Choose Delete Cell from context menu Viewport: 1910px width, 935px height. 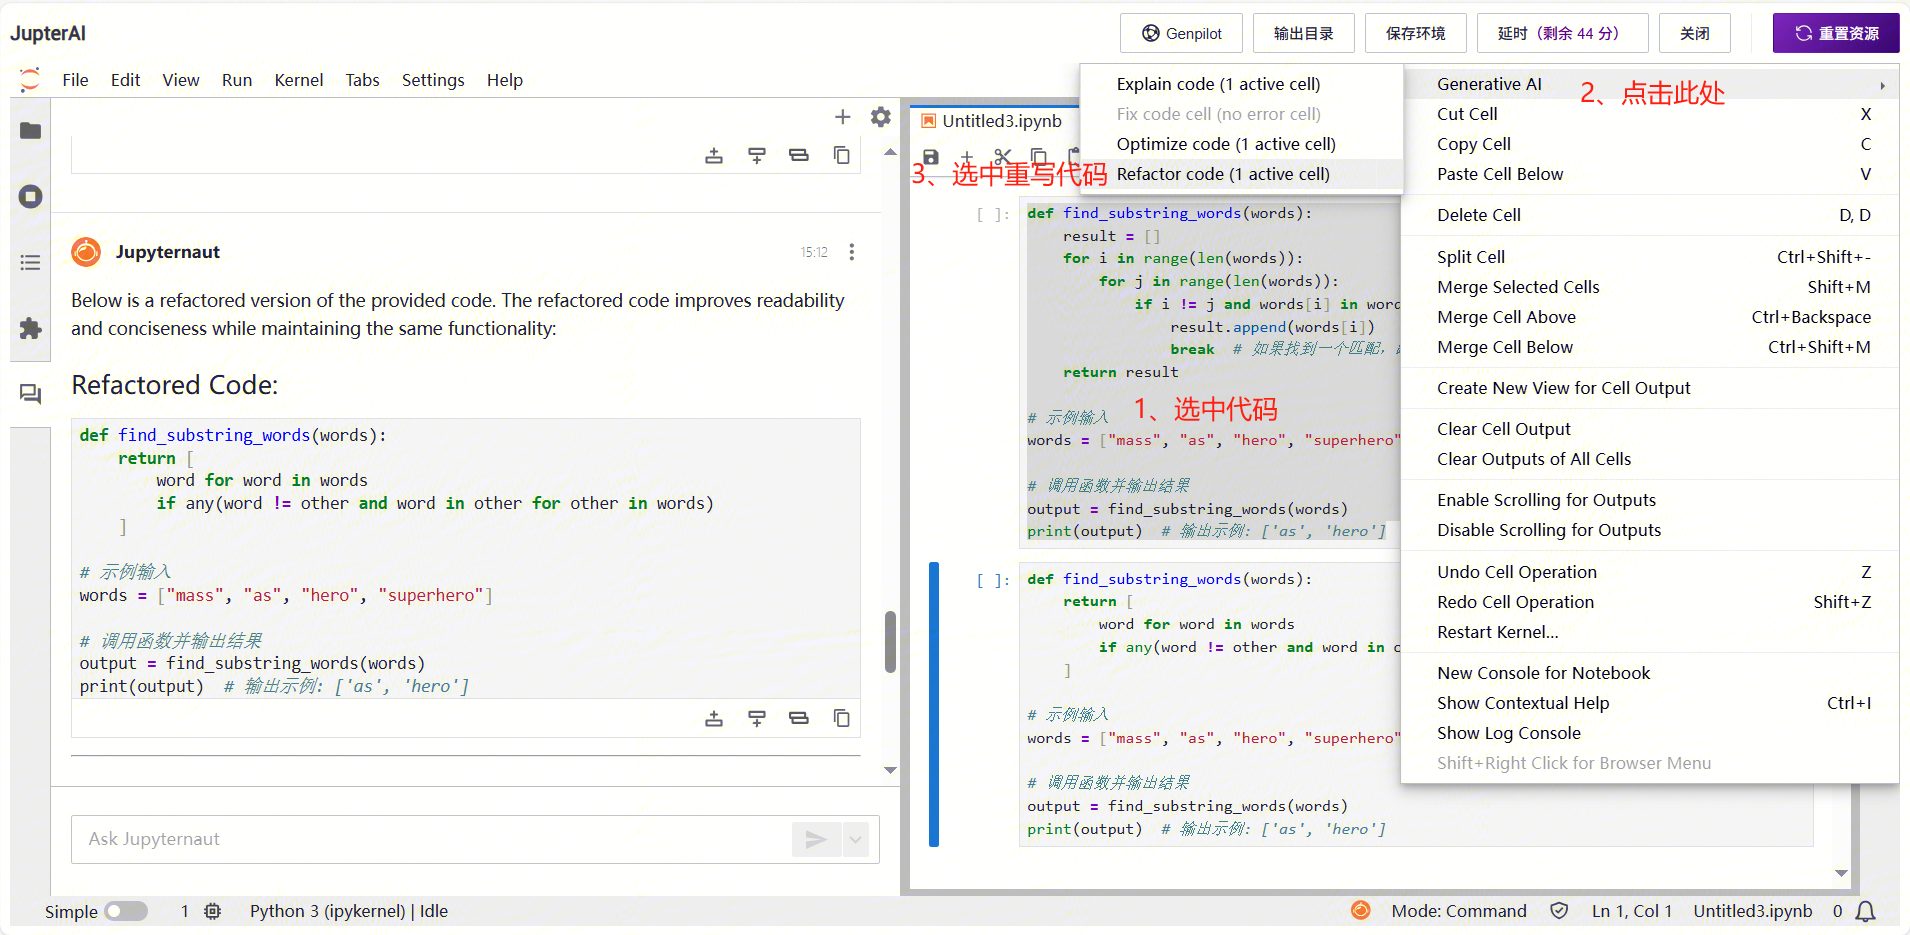pos(1650,215)
